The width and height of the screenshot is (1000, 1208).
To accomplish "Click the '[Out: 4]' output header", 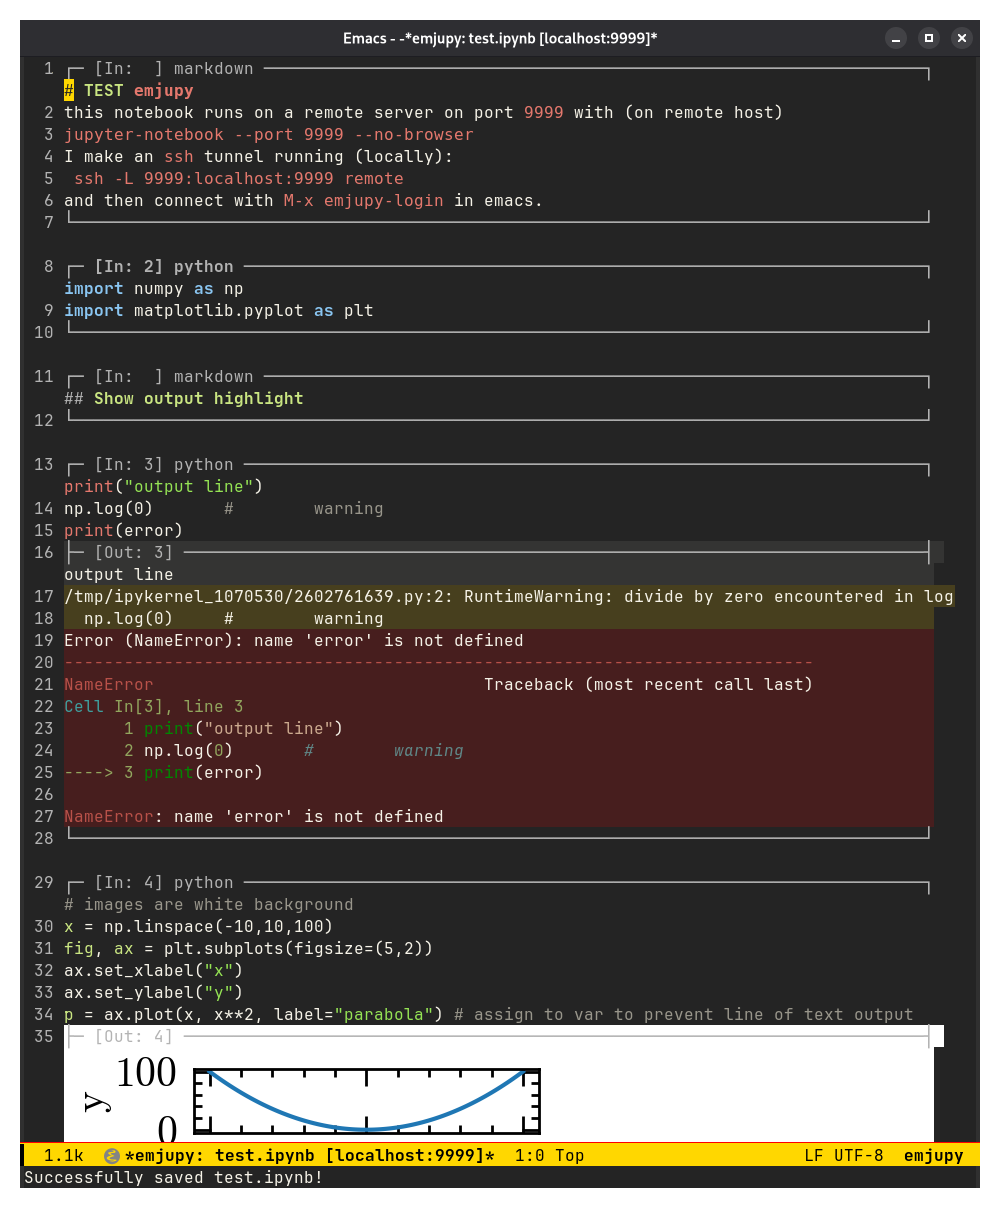I will tap(134, 1037).
